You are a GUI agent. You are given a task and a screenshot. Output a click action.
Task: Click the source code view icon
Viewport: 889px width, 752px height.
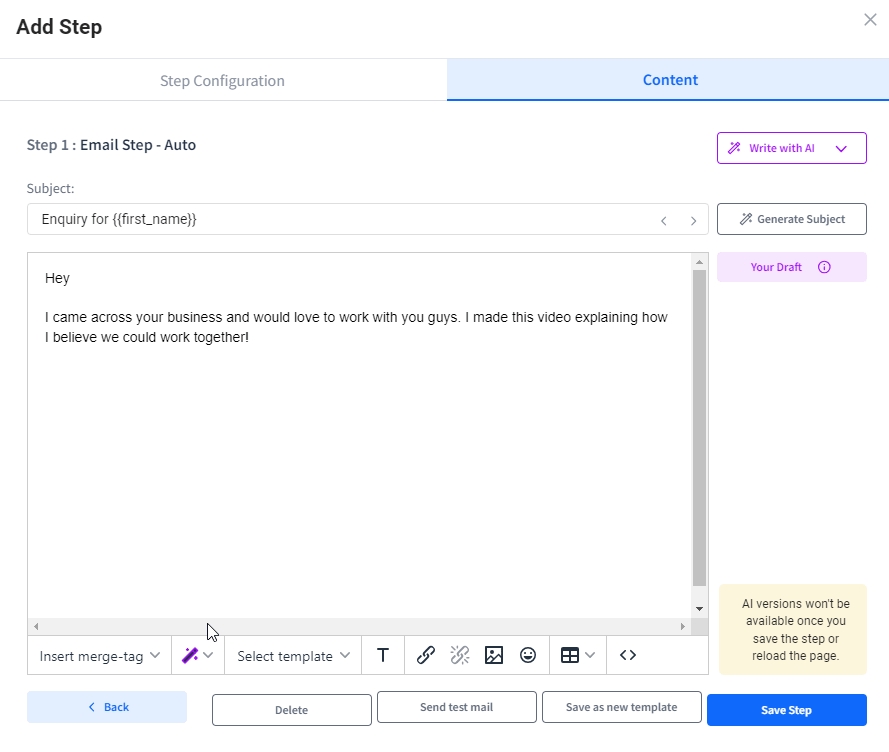click(x=628, y=655)
